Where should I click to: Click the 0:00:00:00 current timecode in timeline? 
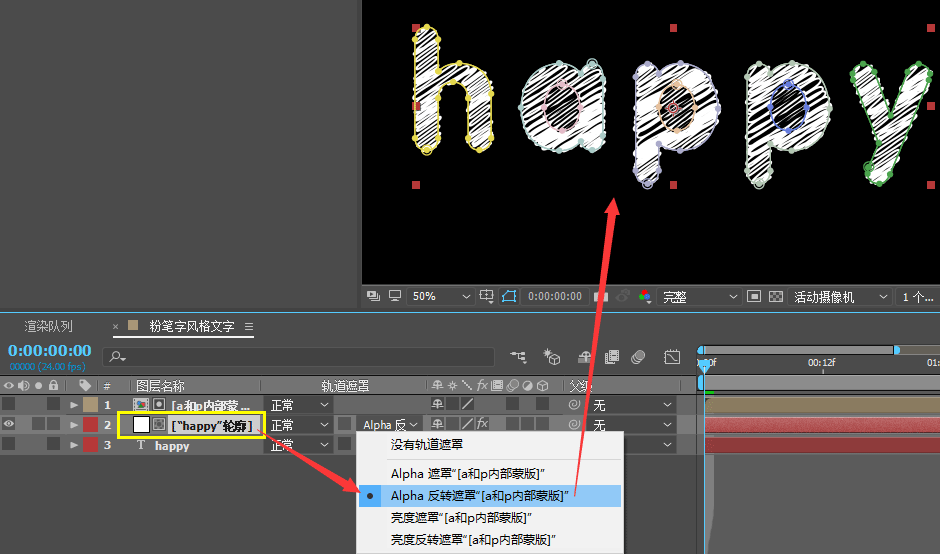click(49, 351)
